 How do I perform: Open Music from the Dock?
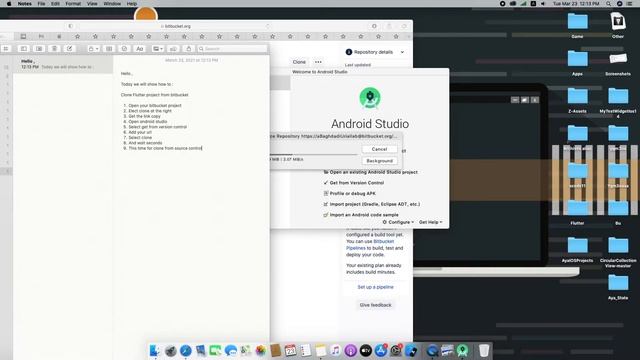click(336, 350)
